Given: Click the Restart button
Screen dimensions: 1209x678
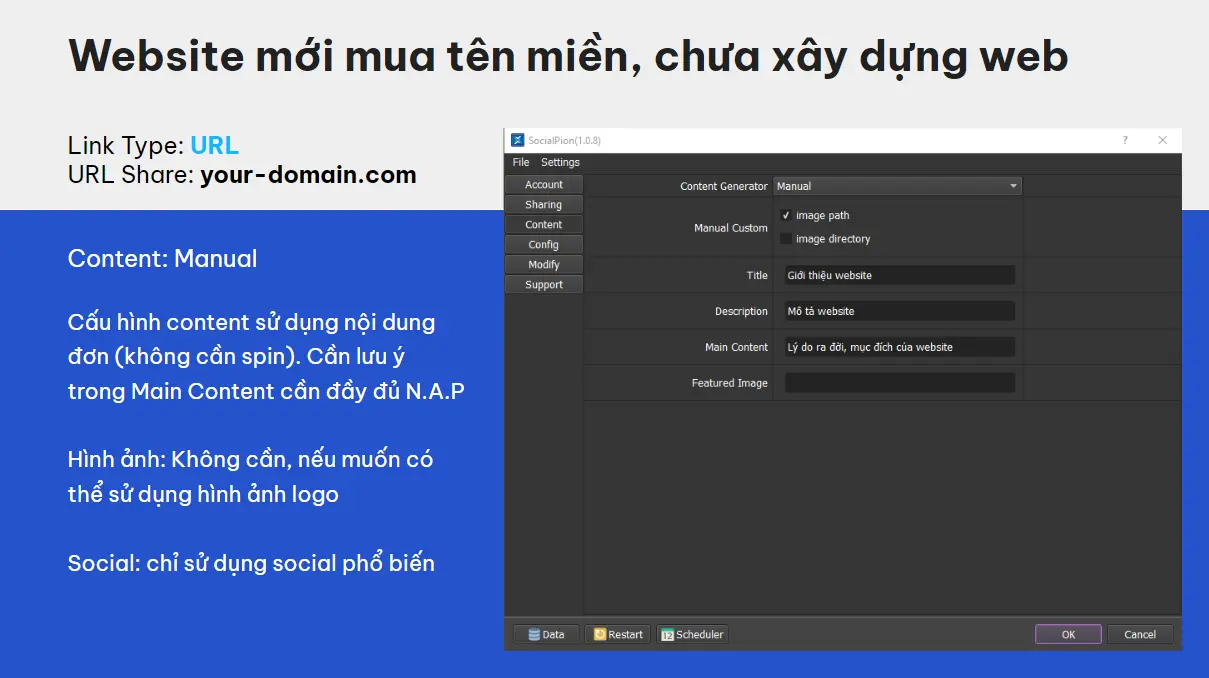Looking at the screenshot, I should [x=618, y=634].
